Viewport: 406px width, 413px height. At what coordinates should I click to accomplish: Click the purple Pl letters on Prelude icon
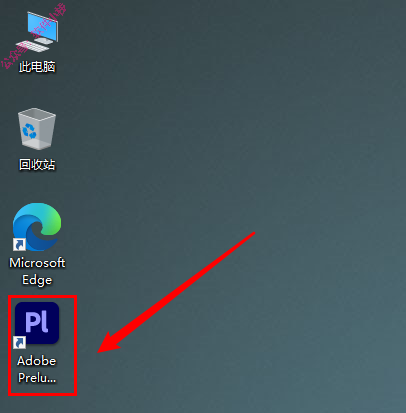37,322
